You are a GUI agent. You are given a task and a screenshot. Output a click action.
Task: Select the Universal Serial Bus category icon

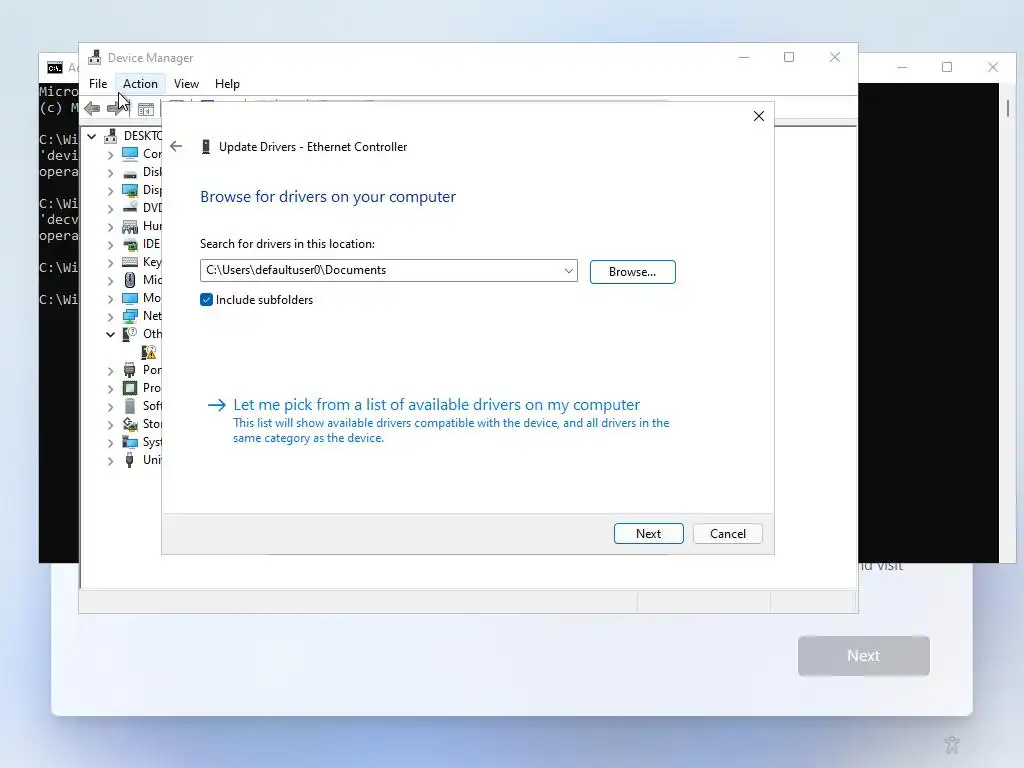click(x=130, y=460)
